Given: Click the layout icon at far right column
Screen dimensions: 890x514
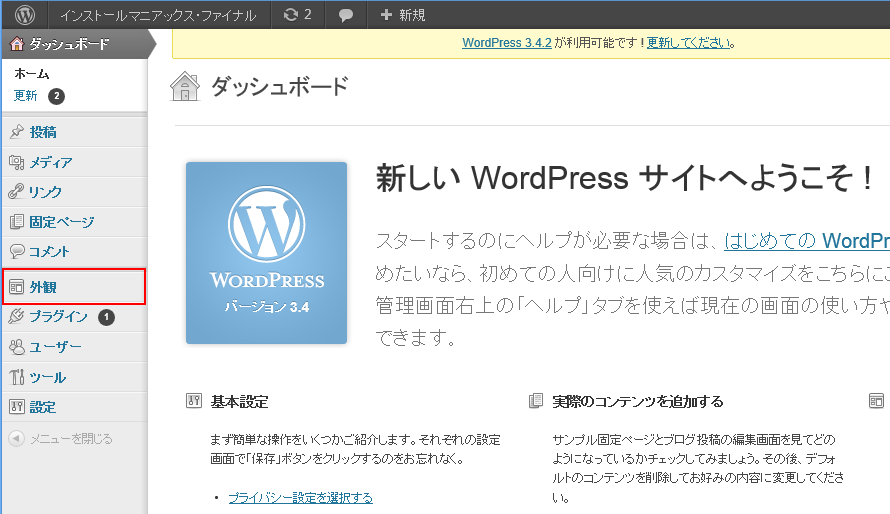Looking at the screenshot, I should pyautogui.click(x=876, y=401).
